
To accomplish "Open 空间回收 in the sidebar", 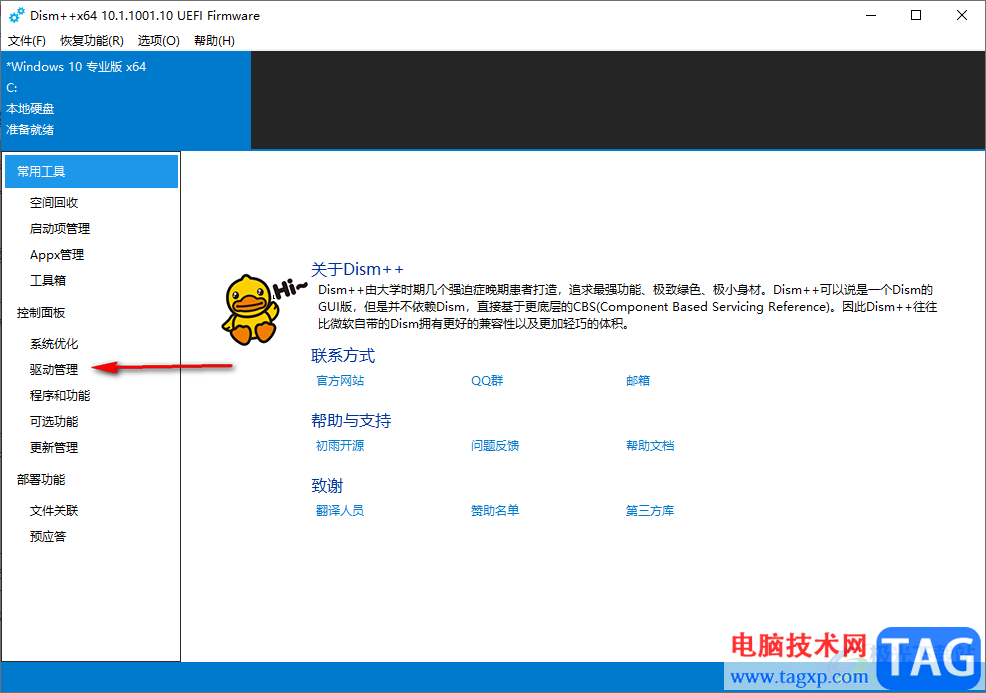I will (54, 202).
